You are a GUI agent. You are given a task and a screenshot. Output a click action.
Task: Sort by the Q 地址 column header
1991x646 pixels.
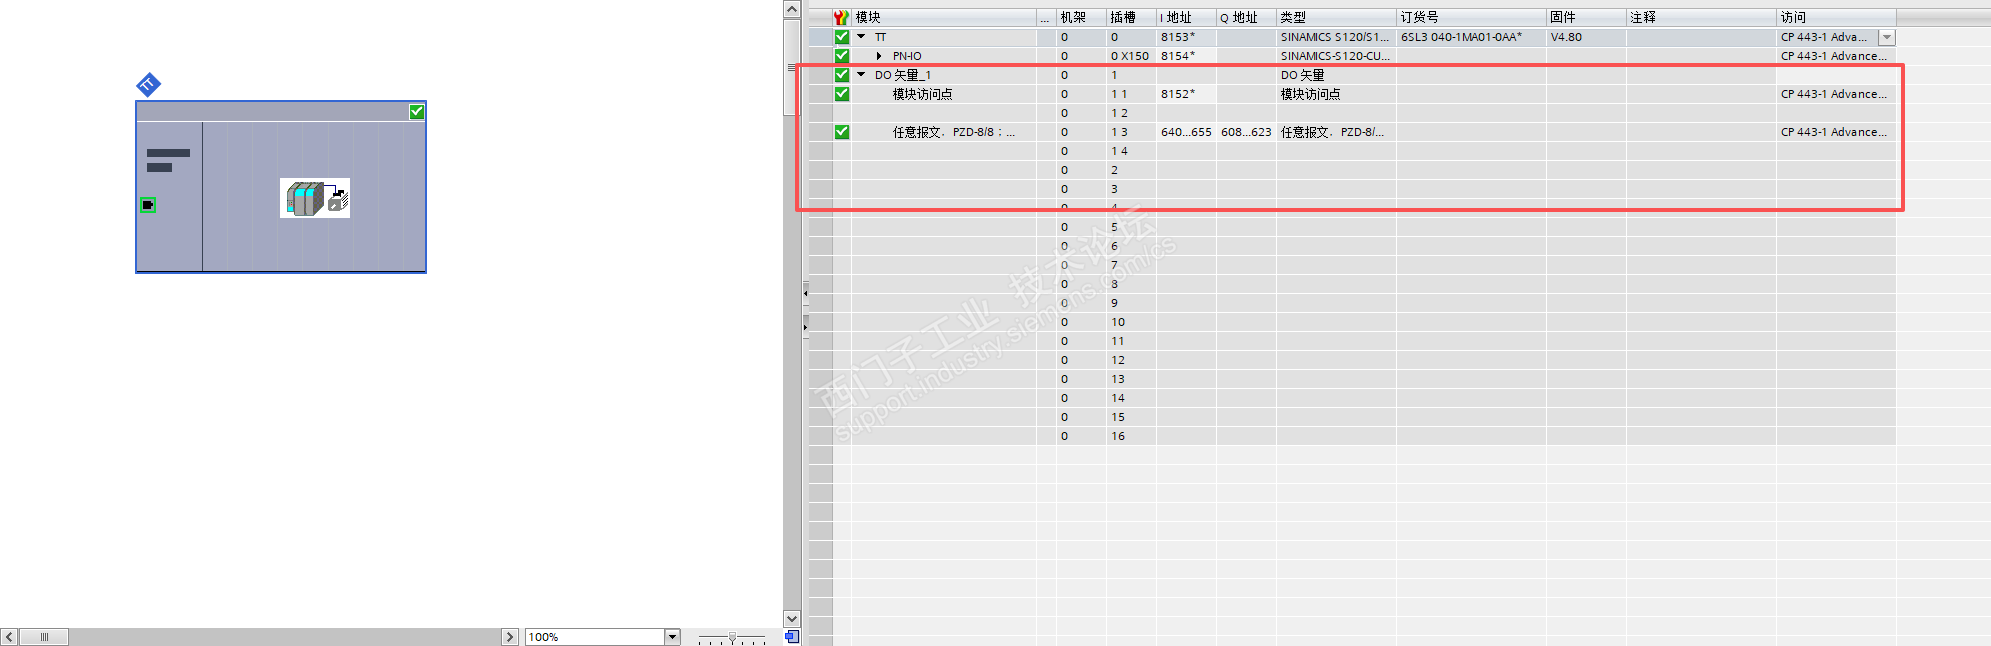coord(1246,17)
